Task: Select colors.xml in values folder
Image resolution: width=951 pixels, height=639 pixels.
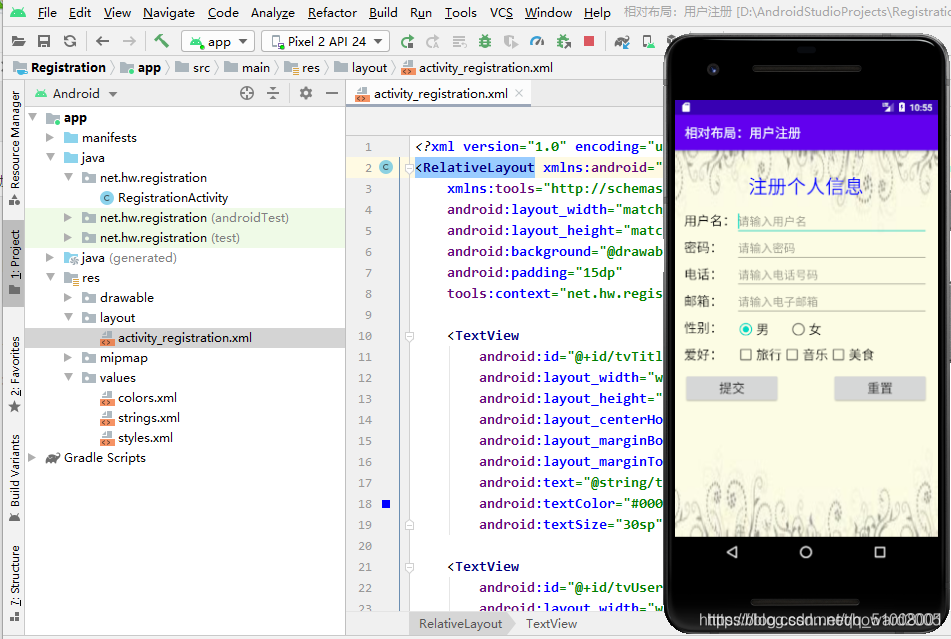Action: (x=147, y=398)
